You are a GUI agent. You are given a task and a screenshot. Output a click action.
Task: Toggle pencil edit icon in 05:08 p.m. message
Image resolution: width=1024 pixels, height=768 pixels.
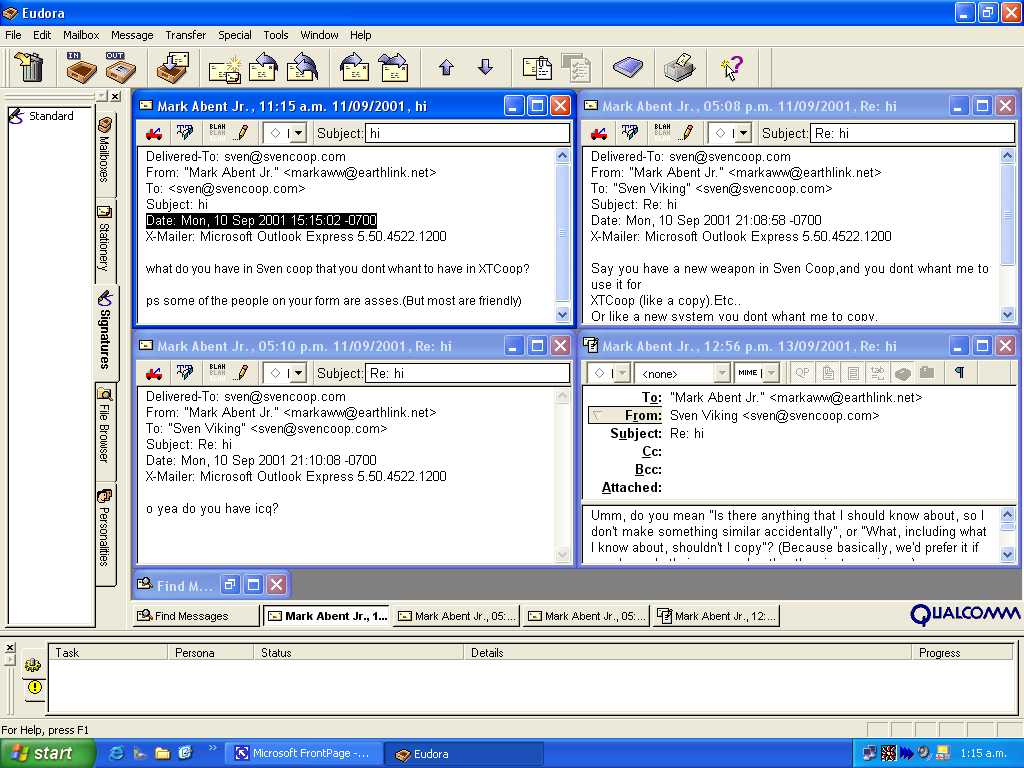688,133
